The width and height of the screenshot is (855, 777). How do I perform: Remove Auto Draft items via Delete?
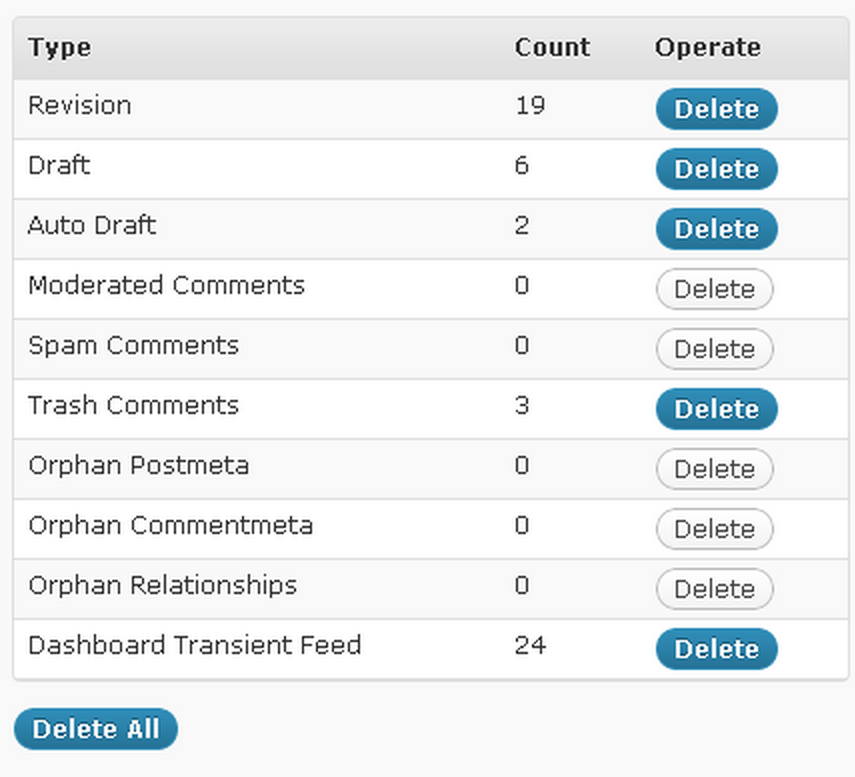coord(716,229)
